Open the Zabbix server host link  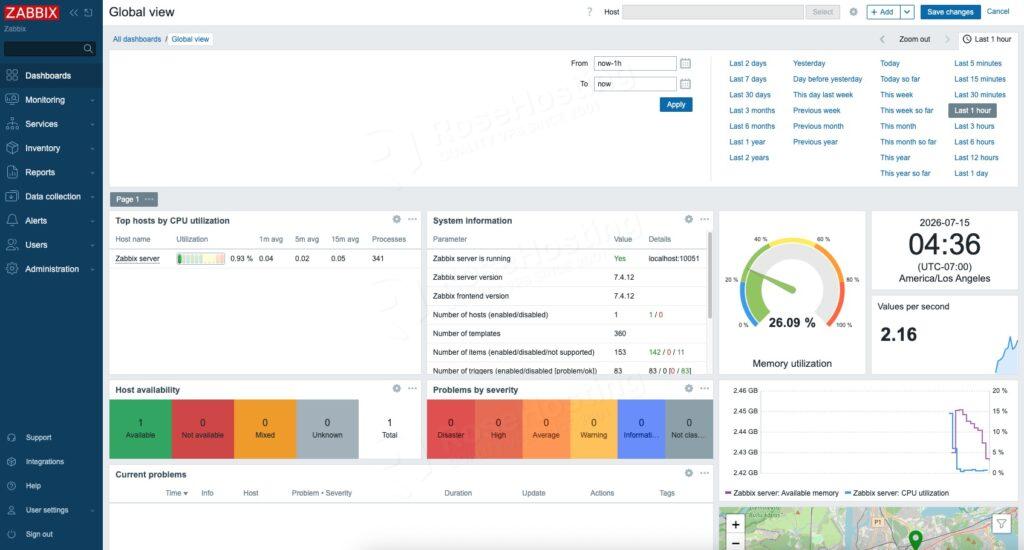[x=137, y=259]
